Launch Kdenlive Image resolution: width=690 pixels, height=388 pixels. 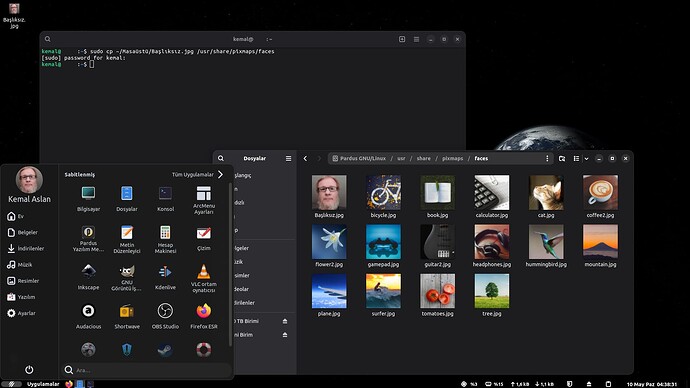pos(165,277)
